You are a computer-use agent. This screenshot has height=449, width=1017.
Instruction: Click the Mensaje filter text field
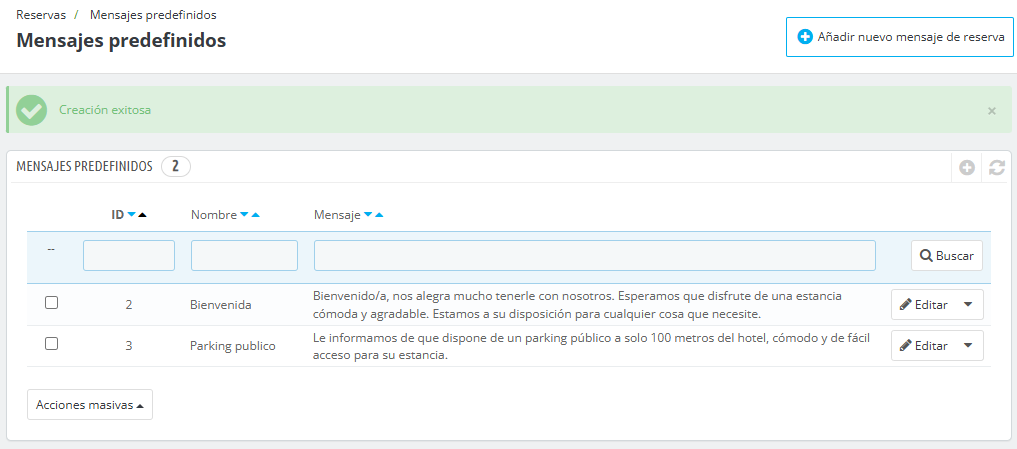(x=594, y=256)
